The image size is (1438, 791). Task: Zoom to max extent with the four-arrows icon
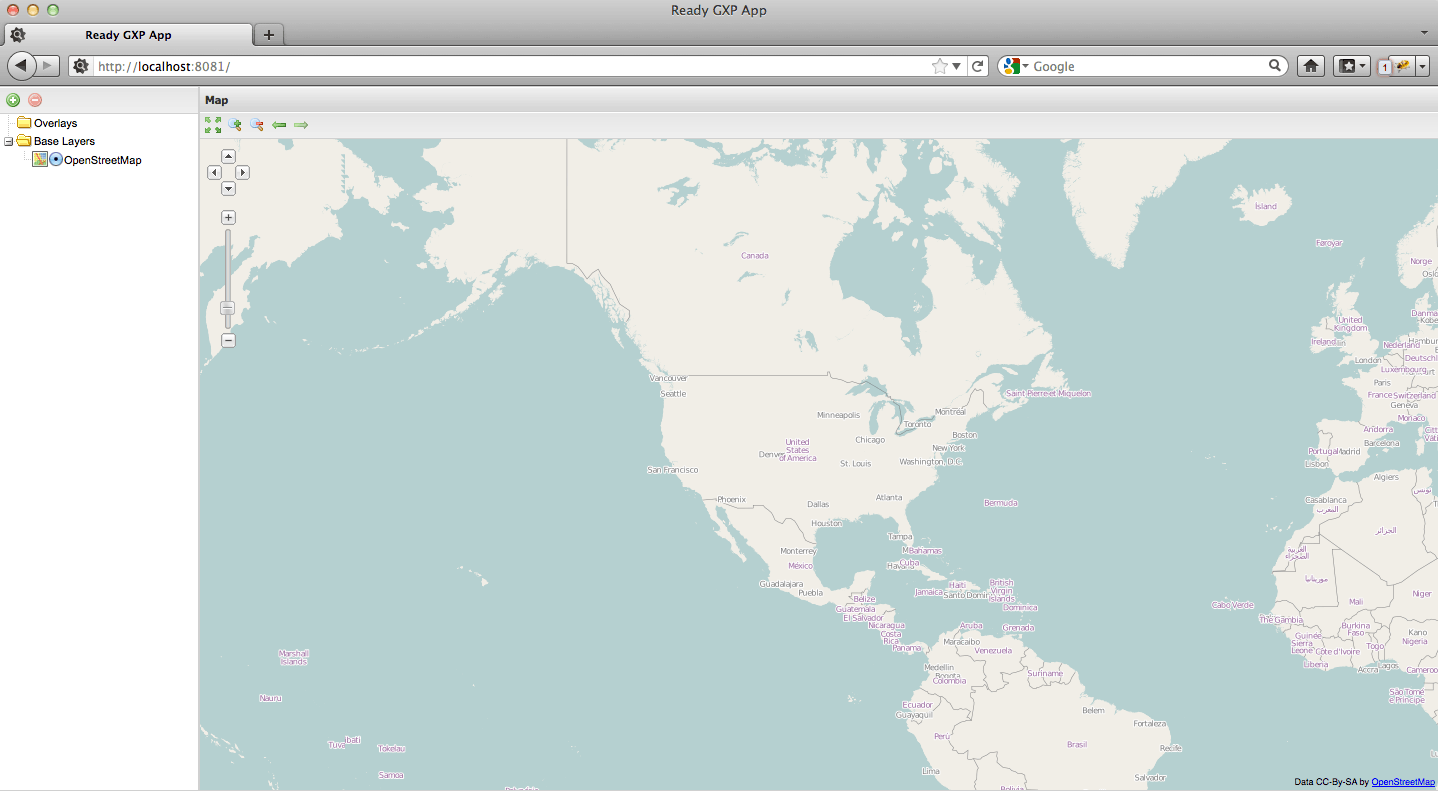pyautogui.click(x=213, y=125)
